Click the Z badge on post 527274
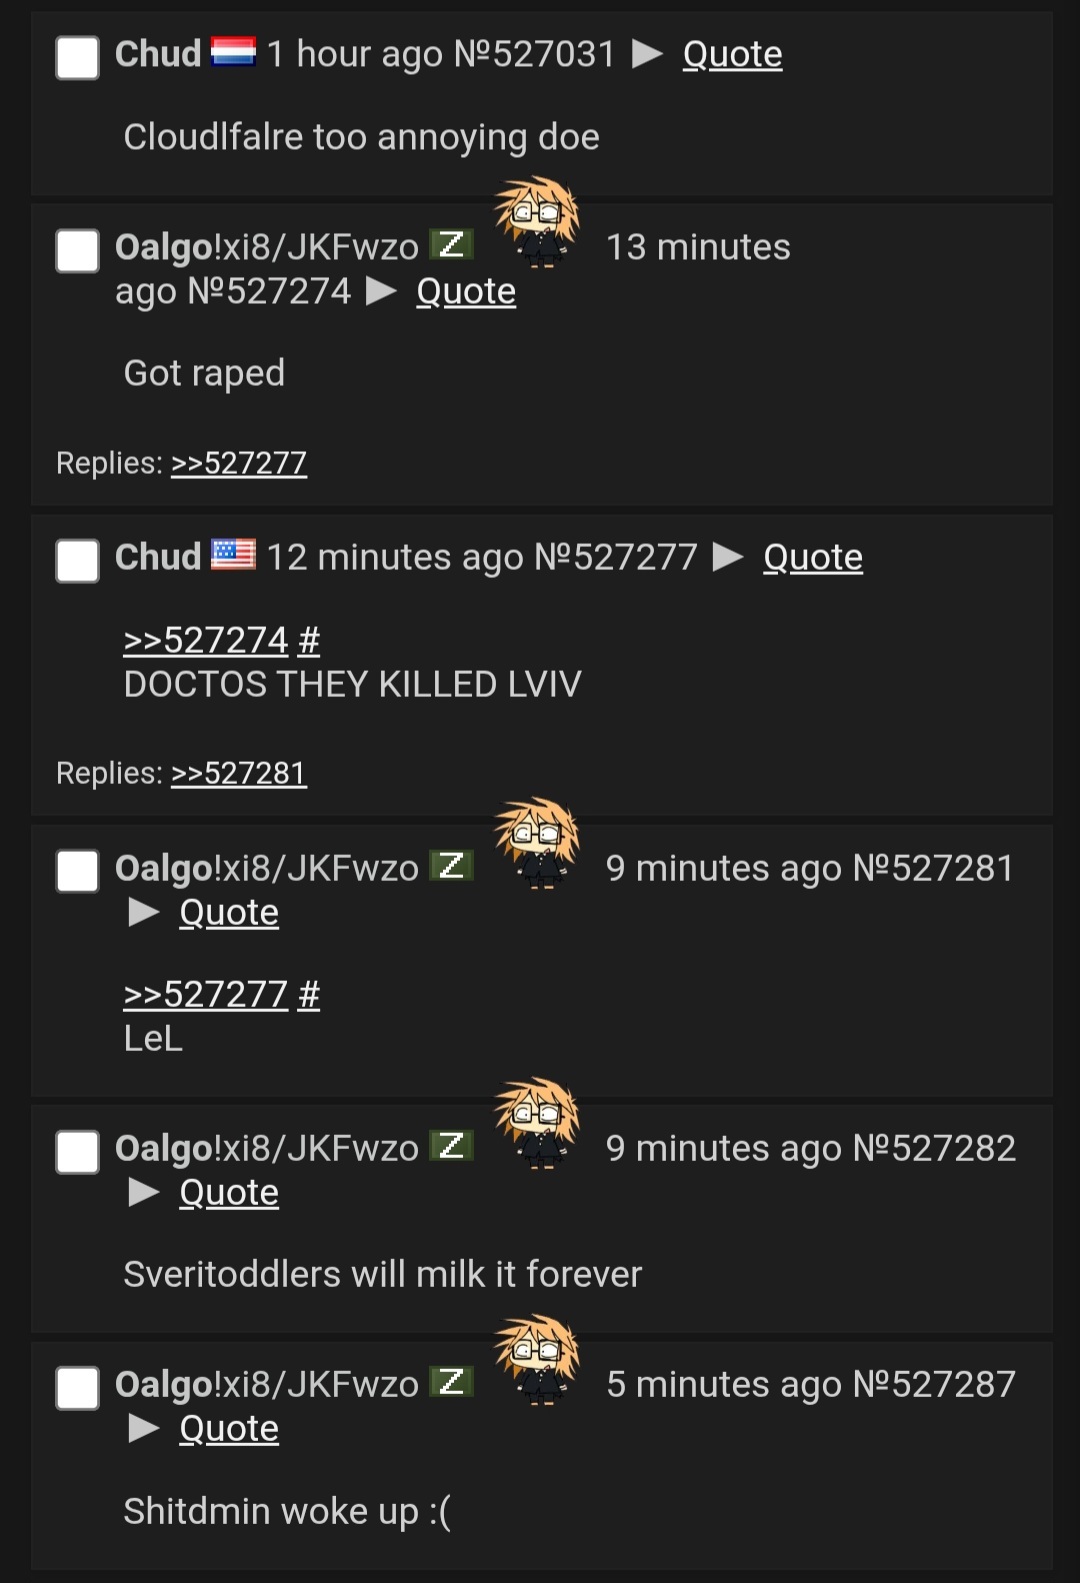This screenshot has height=1583, width=1080. [451, 244]
